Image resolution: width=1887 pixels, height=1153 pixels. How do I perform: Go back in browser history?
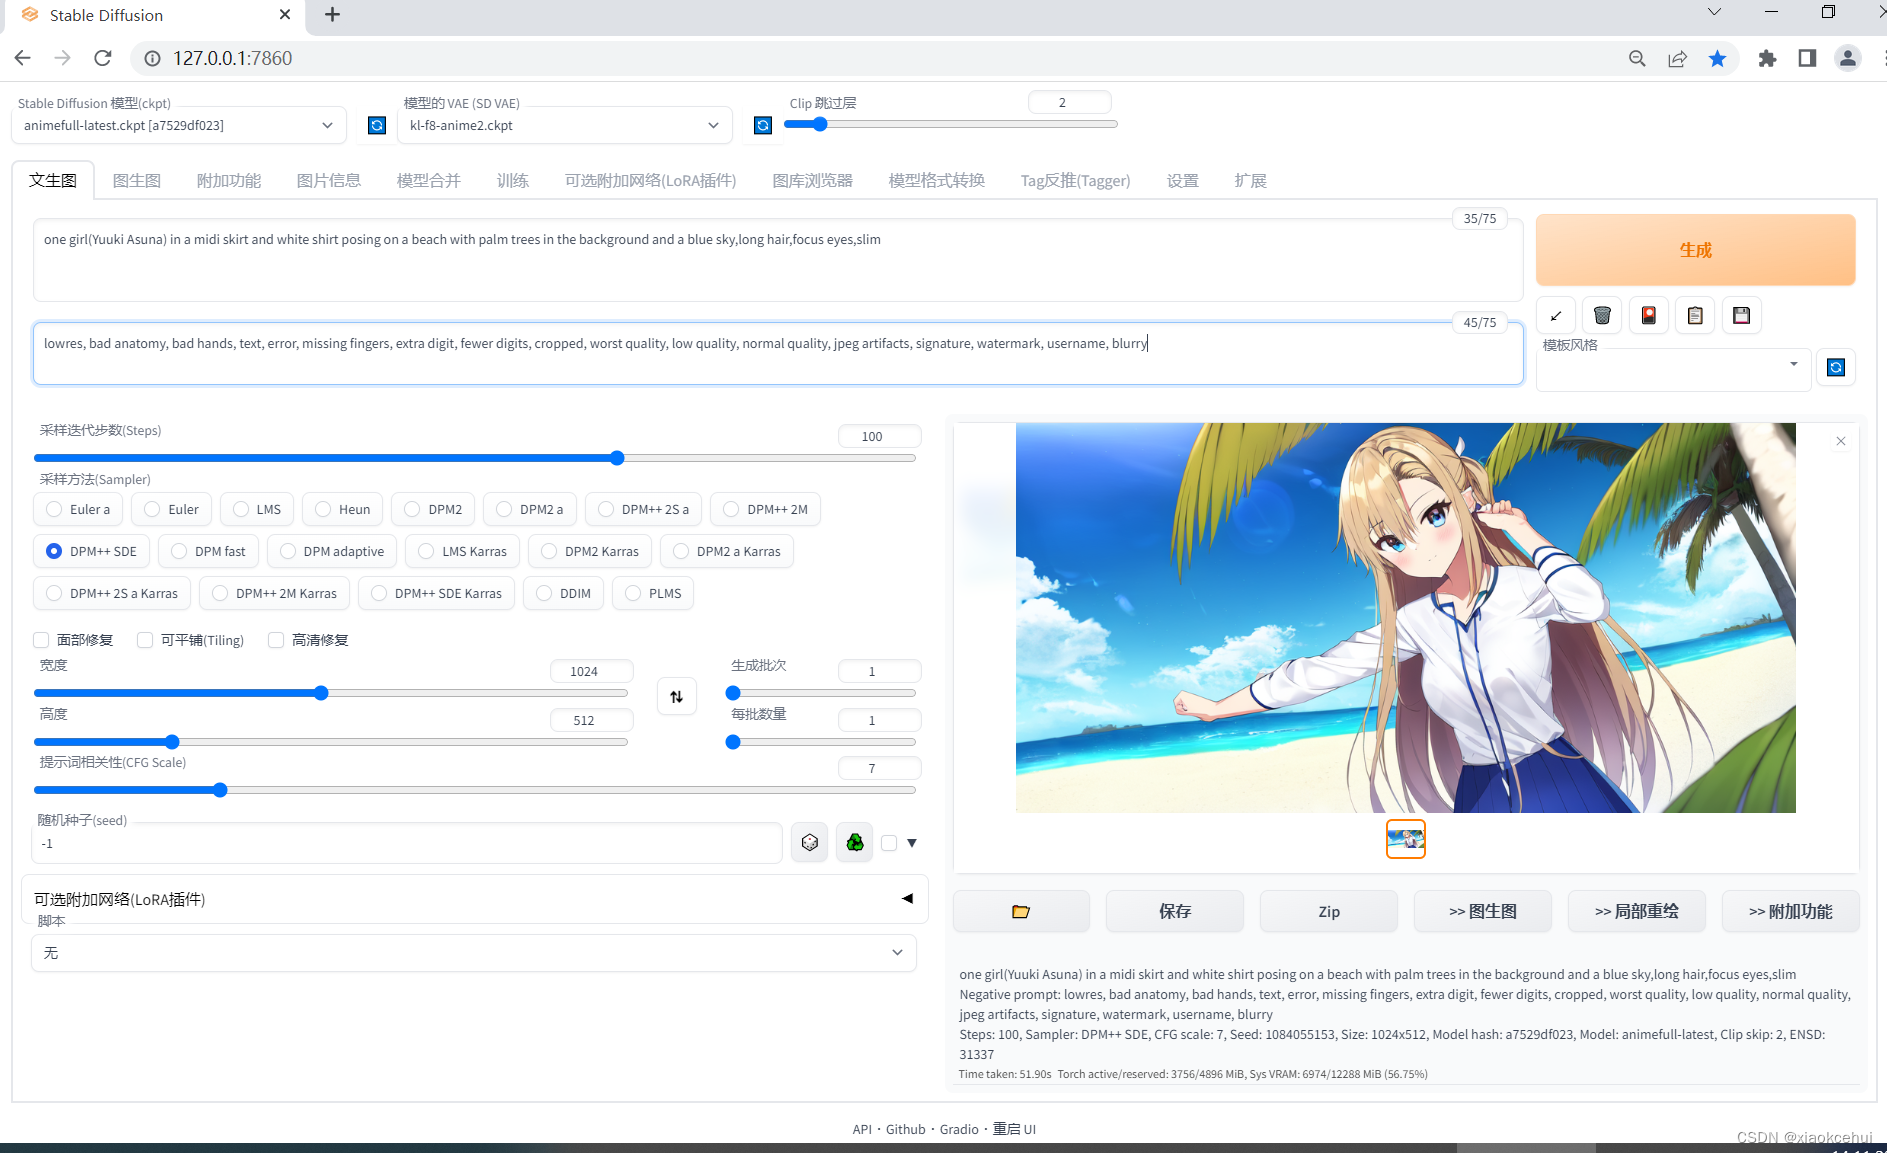pyautogui.click(x=22, y=58)
